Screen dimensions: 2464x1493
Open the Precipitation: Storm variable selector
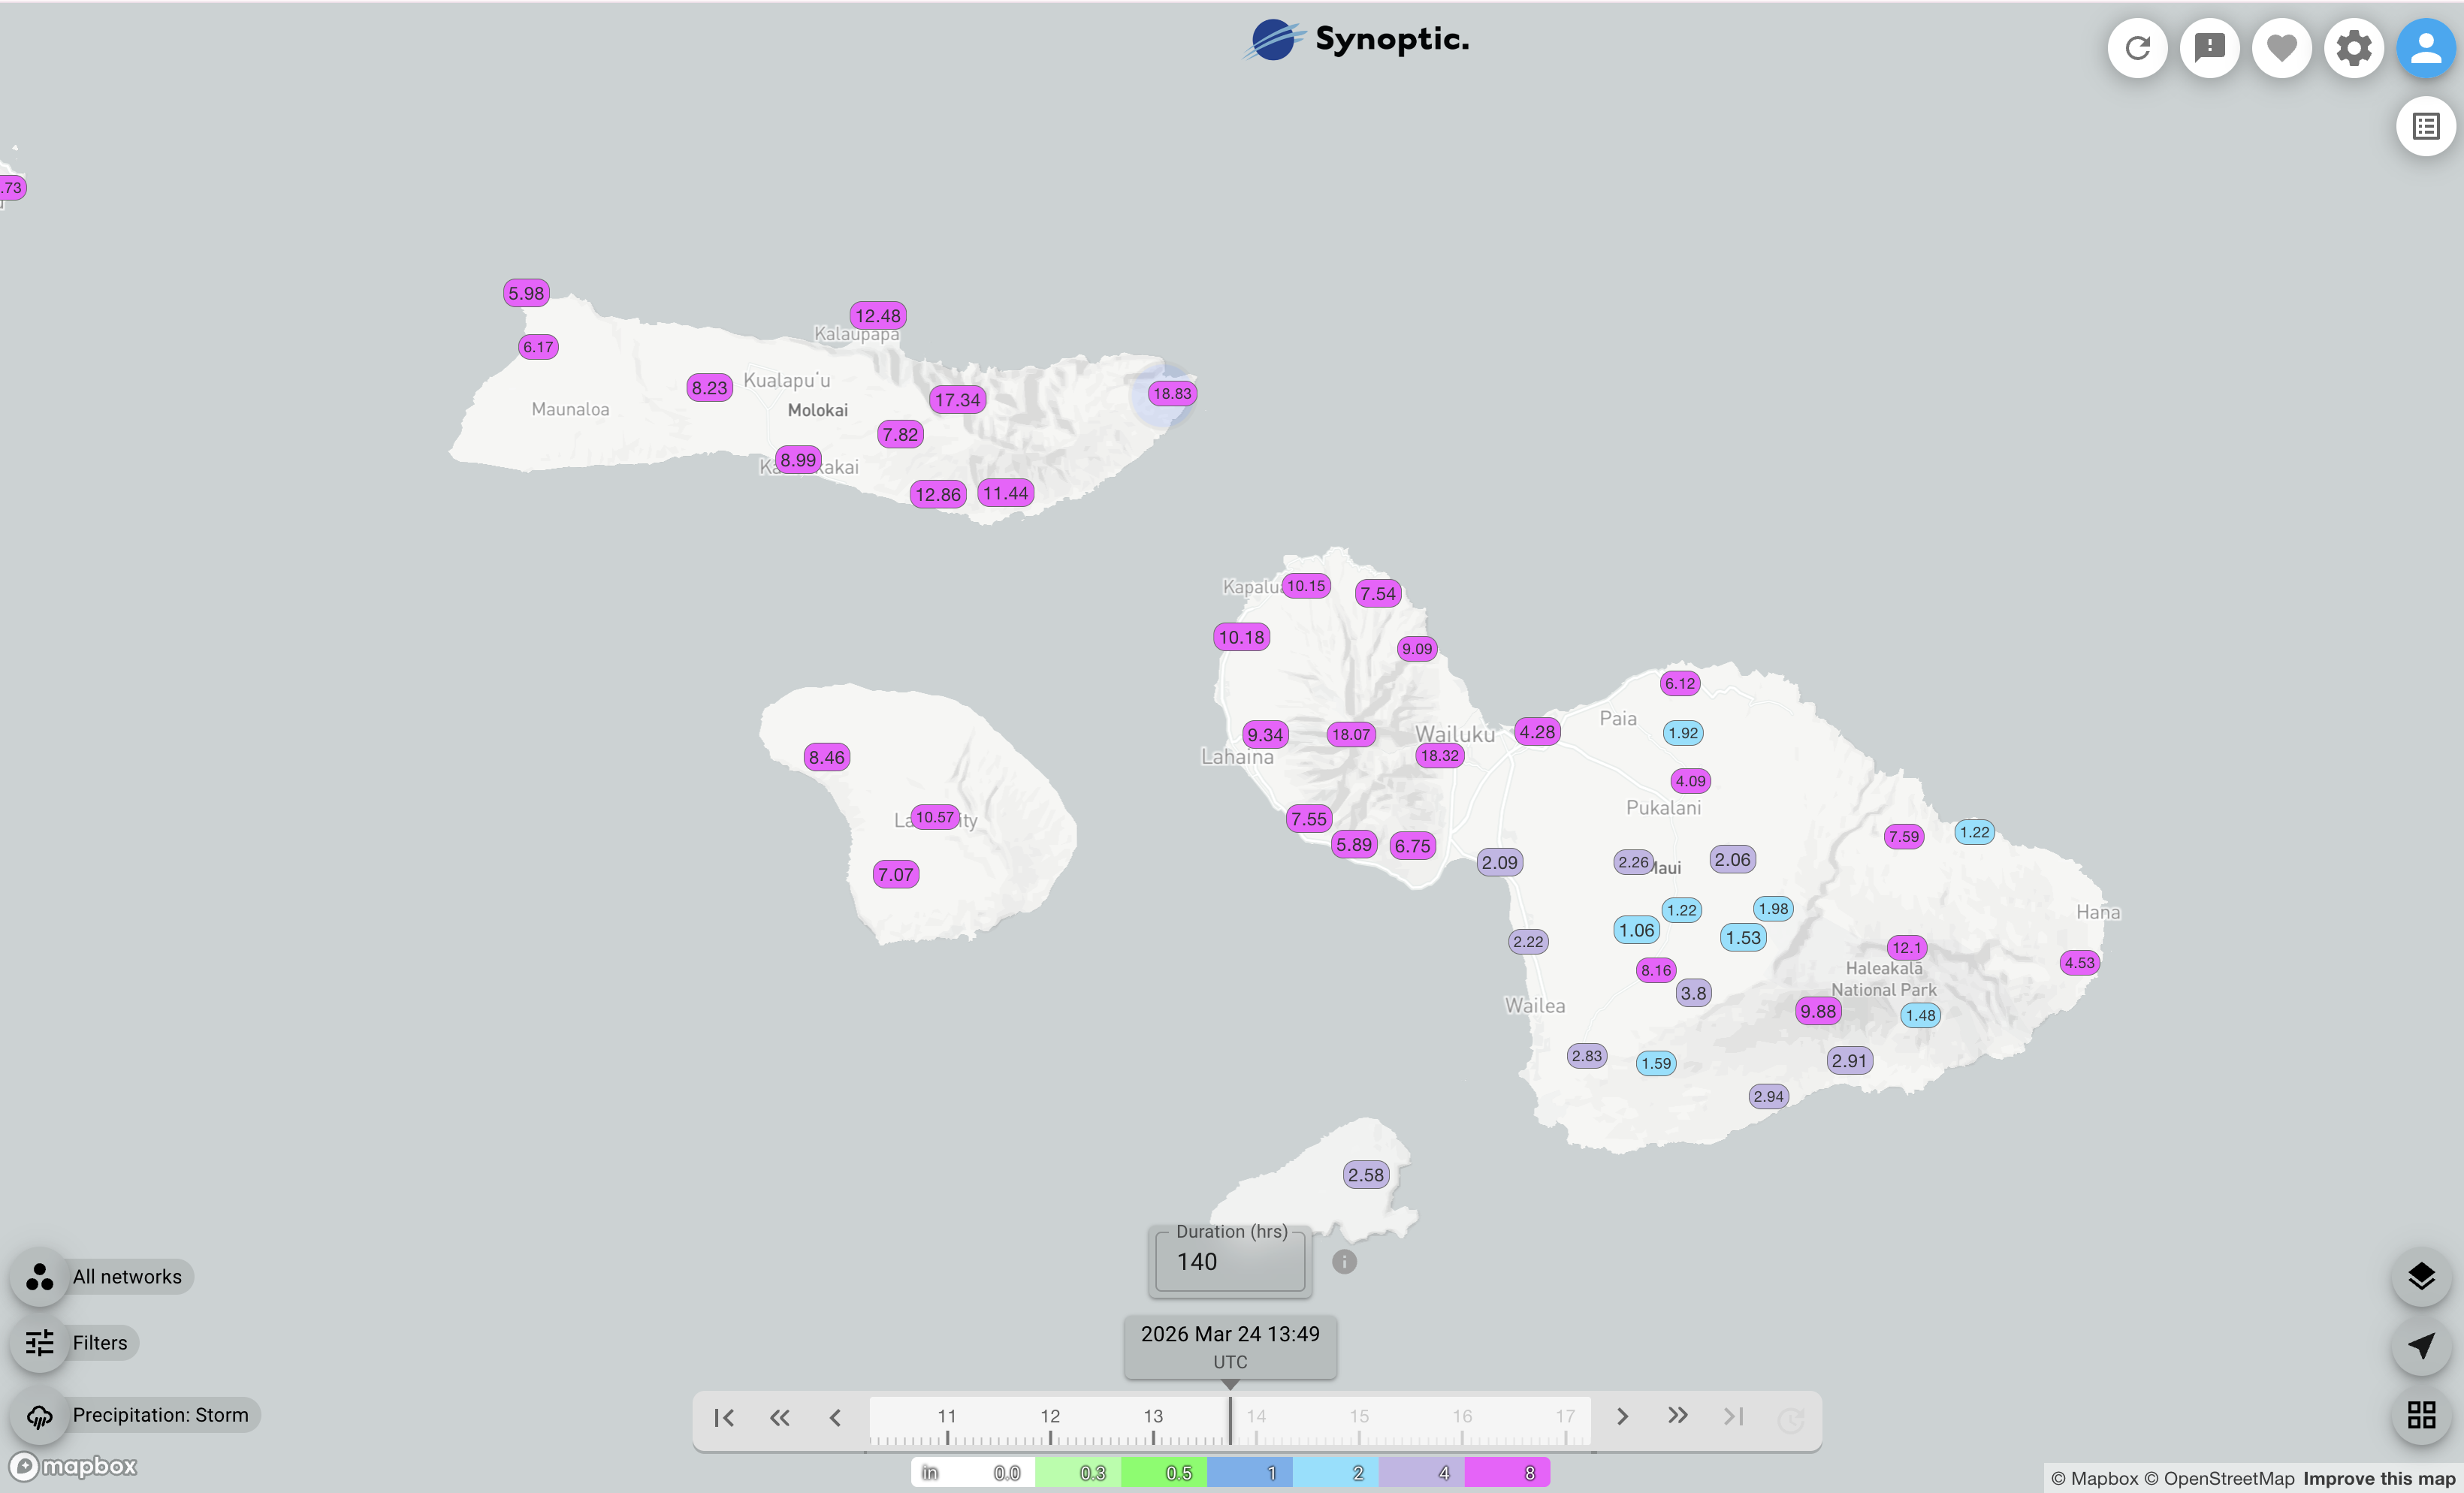coord(160,1415)
